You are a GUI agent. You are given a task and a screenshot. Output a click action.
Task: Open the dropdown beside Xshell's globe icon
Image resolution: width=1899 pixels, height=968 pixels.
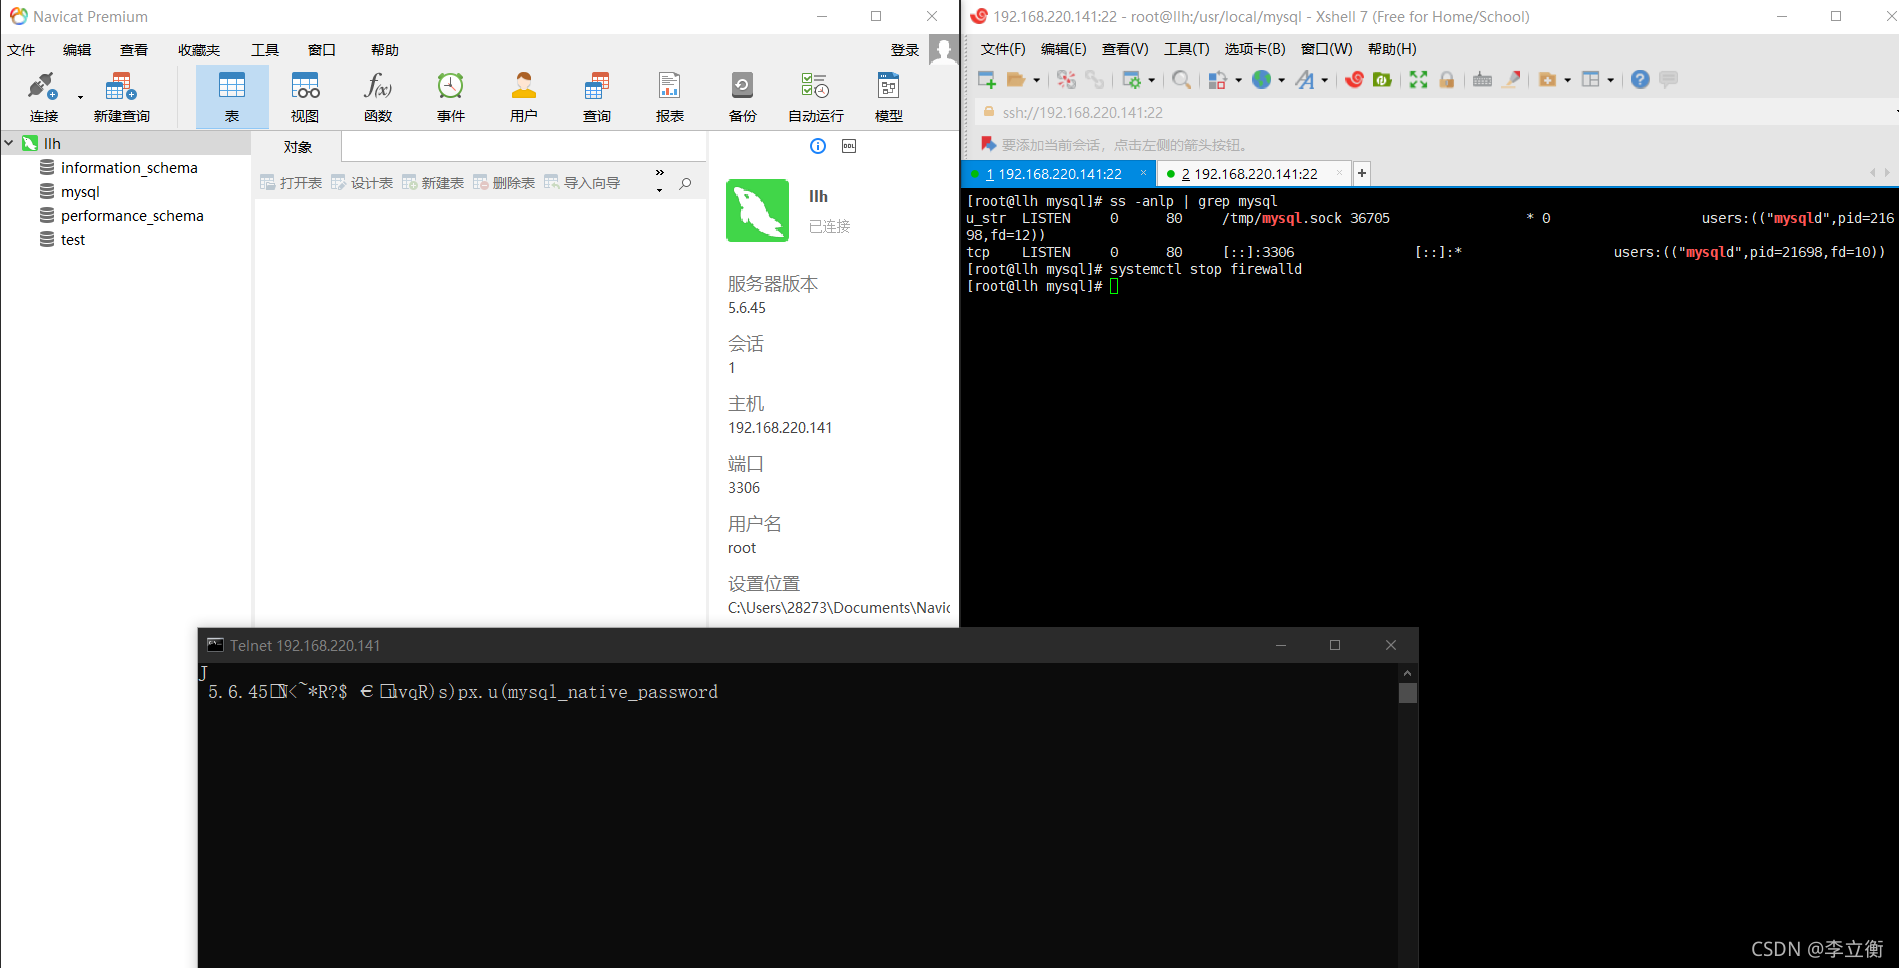point(1281,80)
